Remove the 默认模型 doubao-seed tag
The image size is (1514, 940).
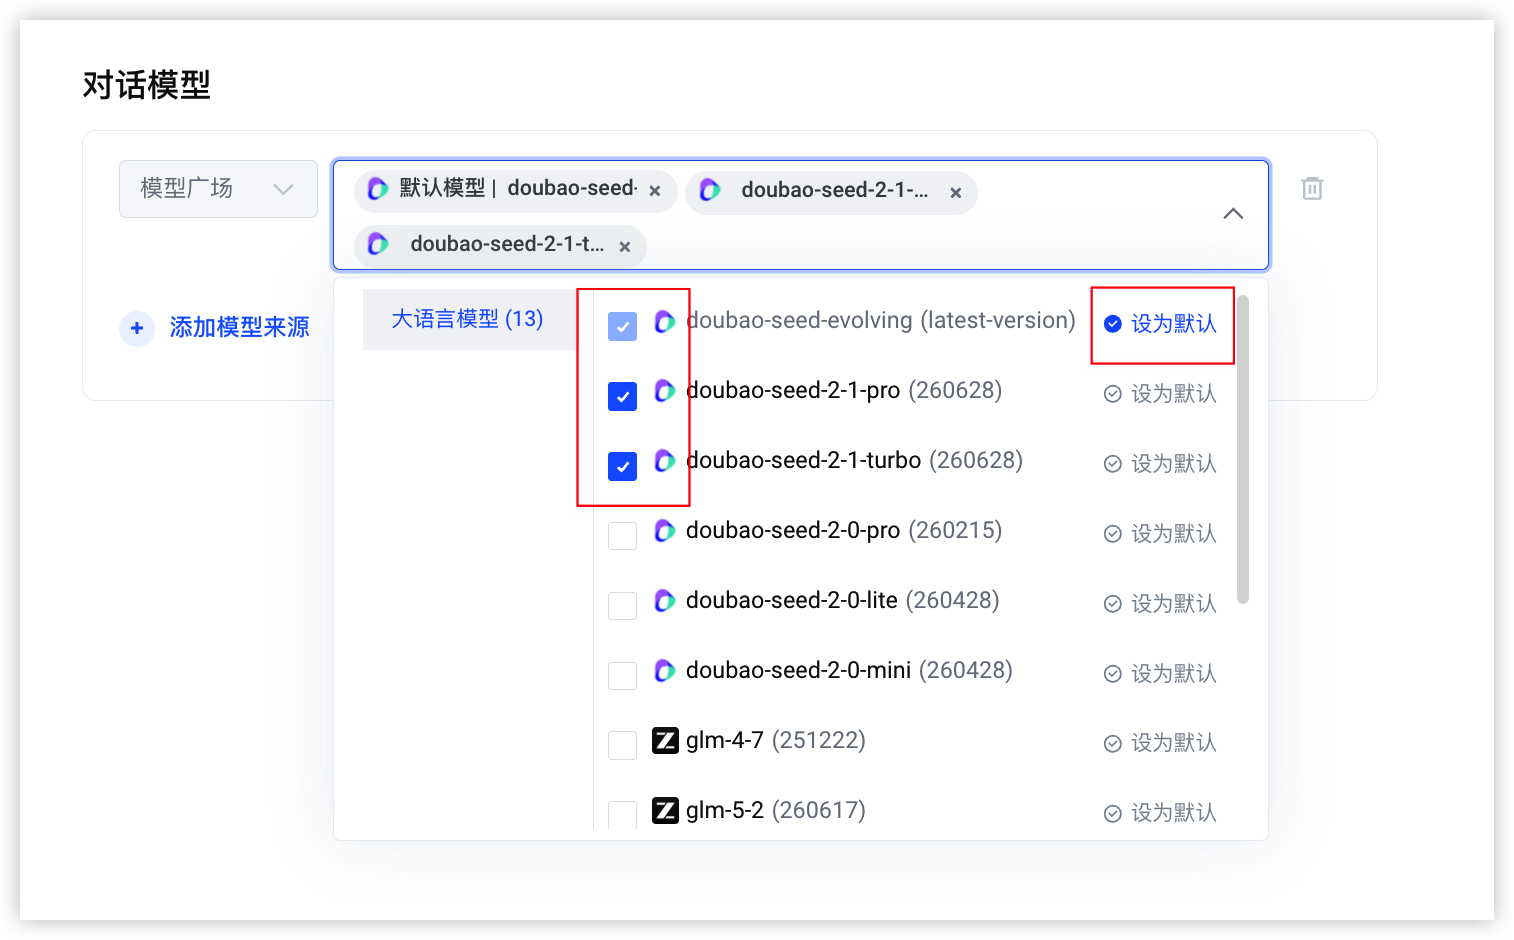coord(655,191)
